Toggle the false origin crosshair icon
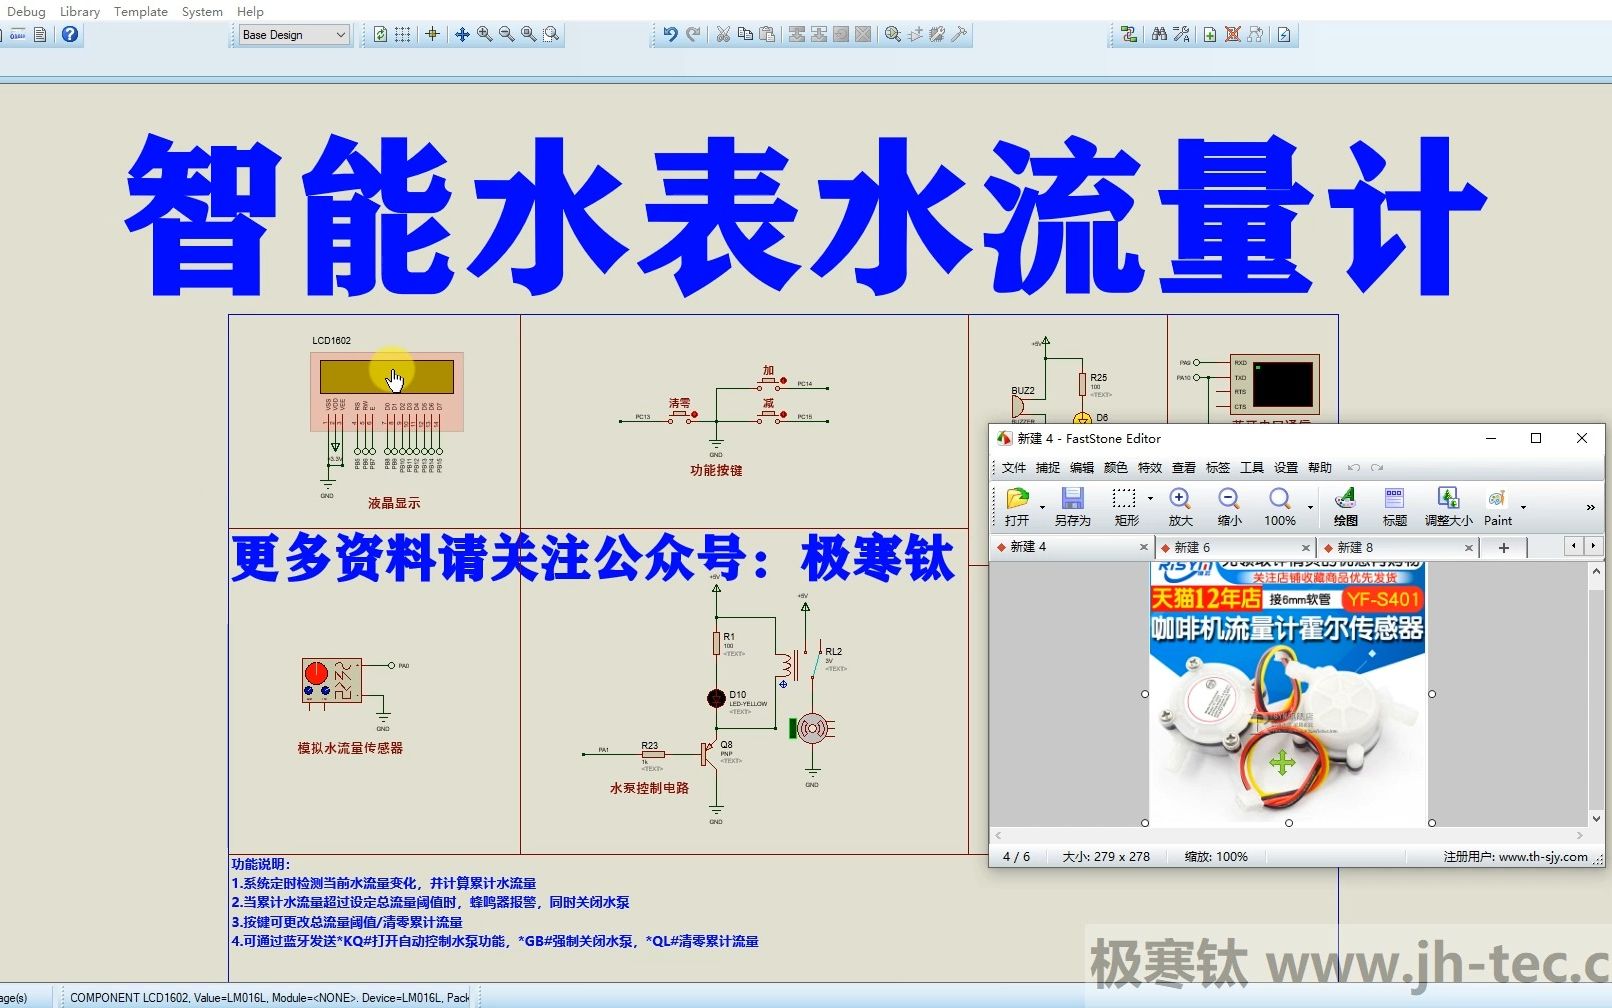The image size is (1612, 1008). 432,34
